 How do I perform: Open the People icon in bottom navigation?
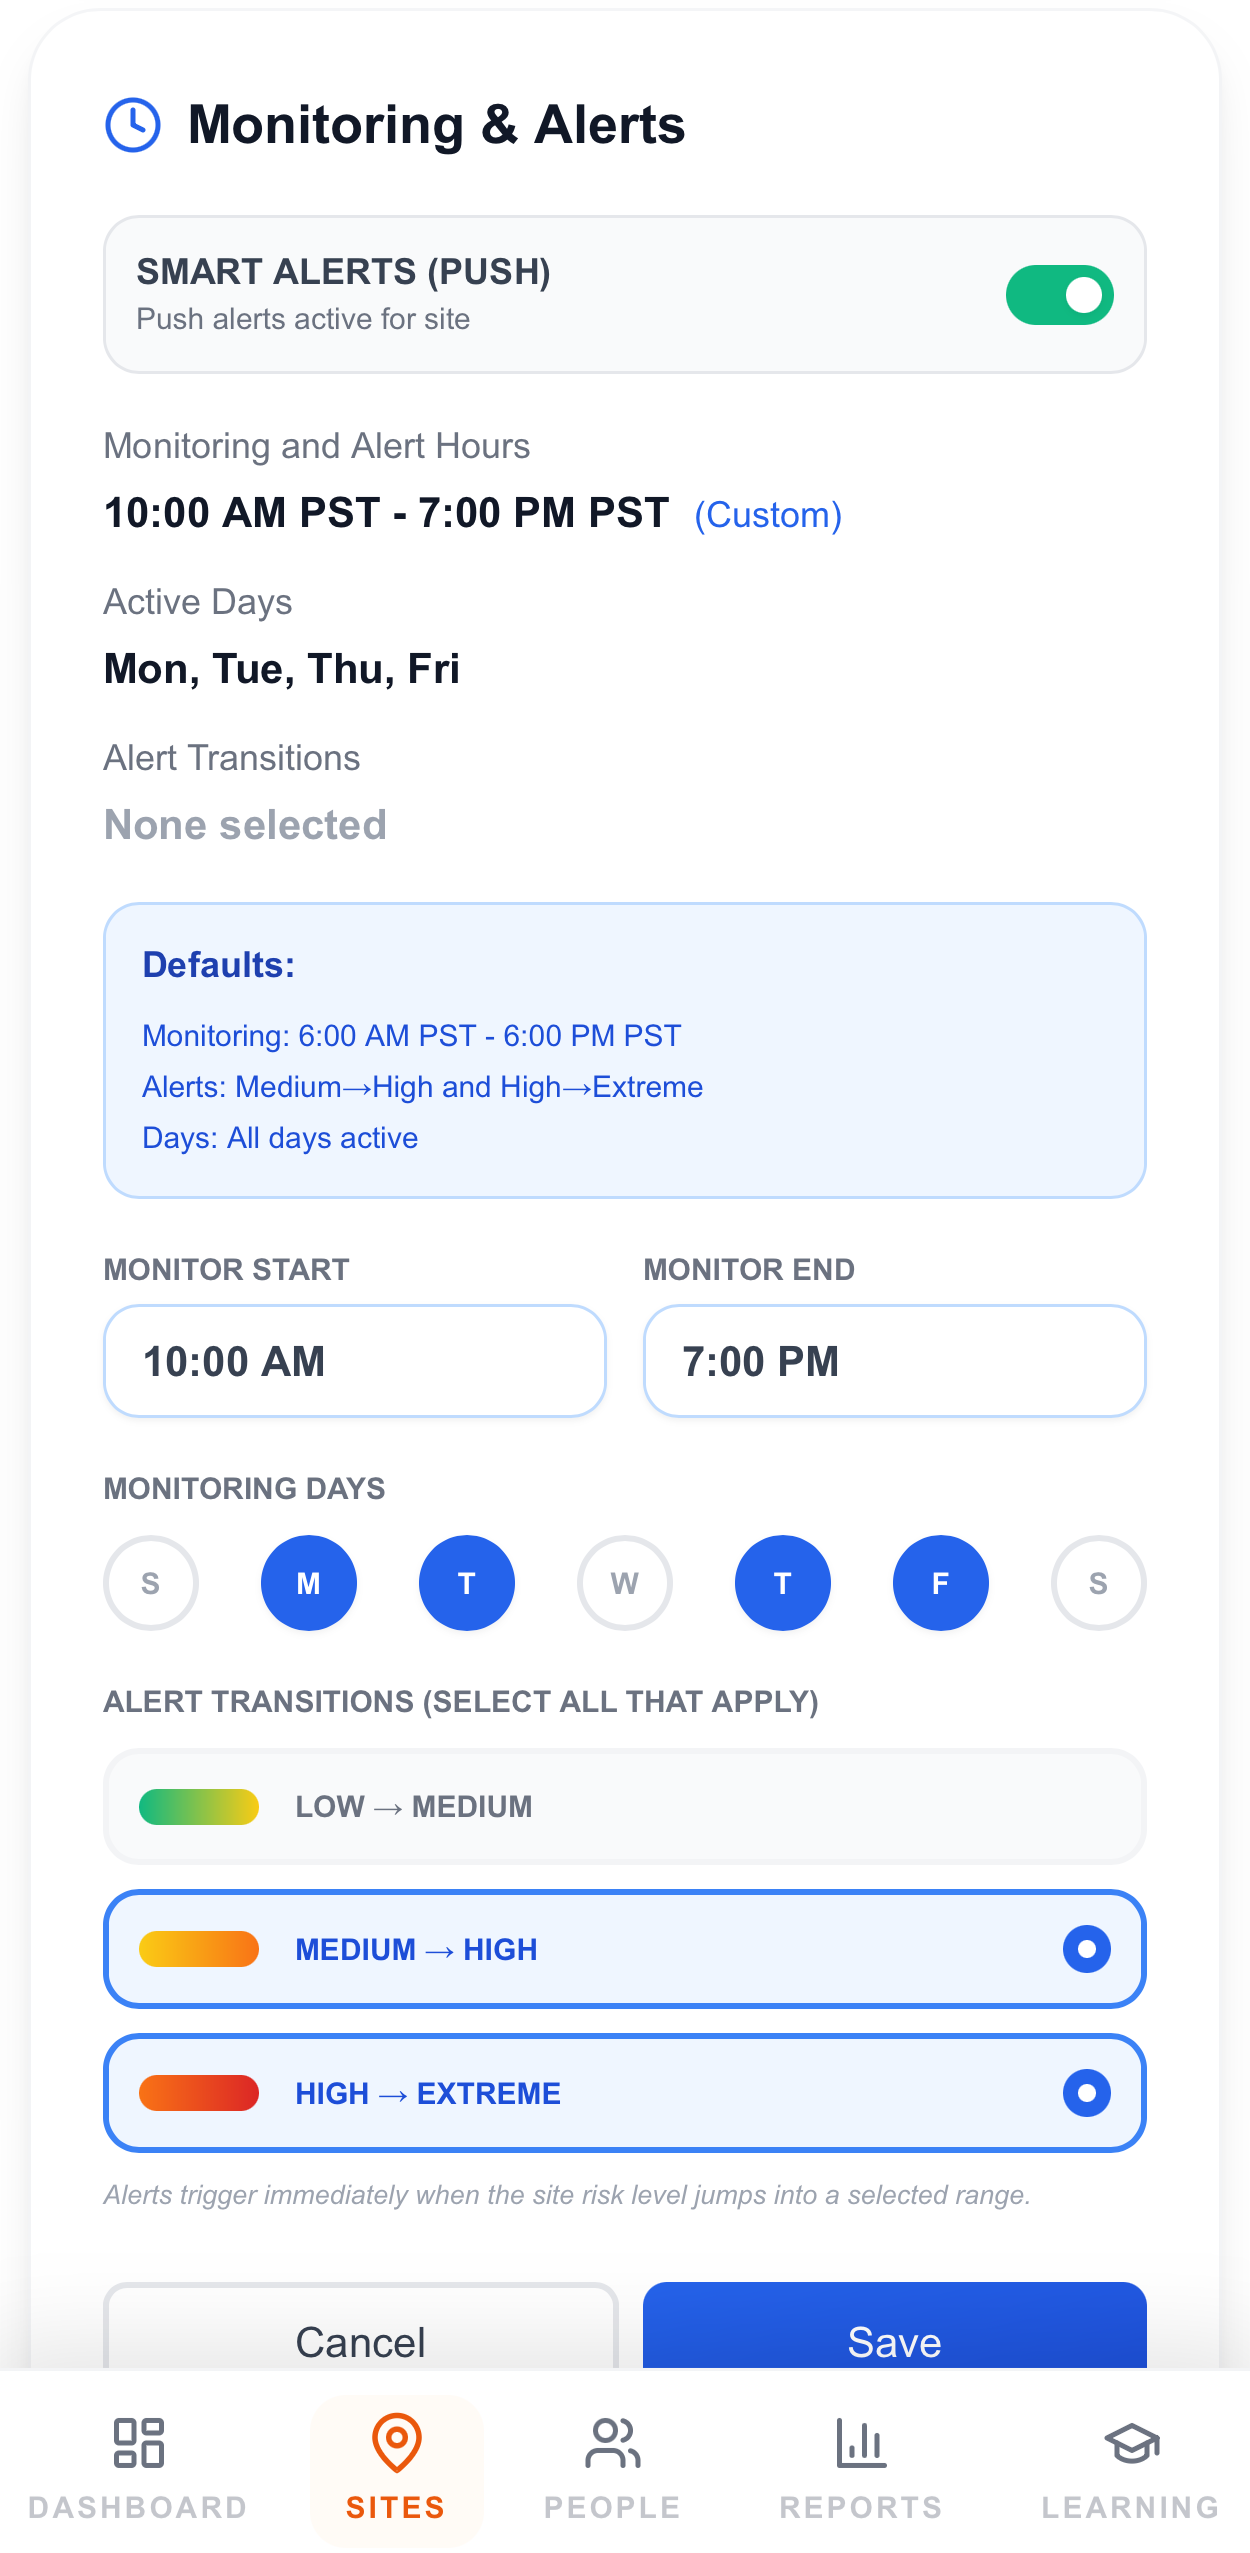tap(612, 2443)
